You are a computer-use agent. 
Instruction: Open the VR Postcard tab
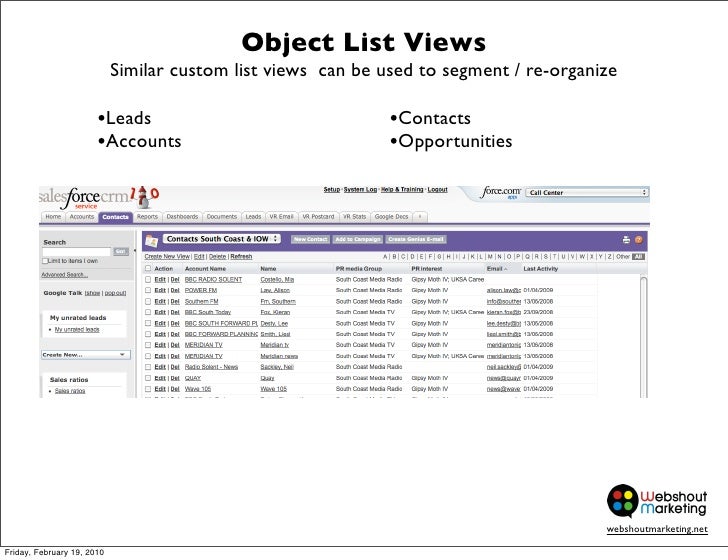[x=318, y=217]
